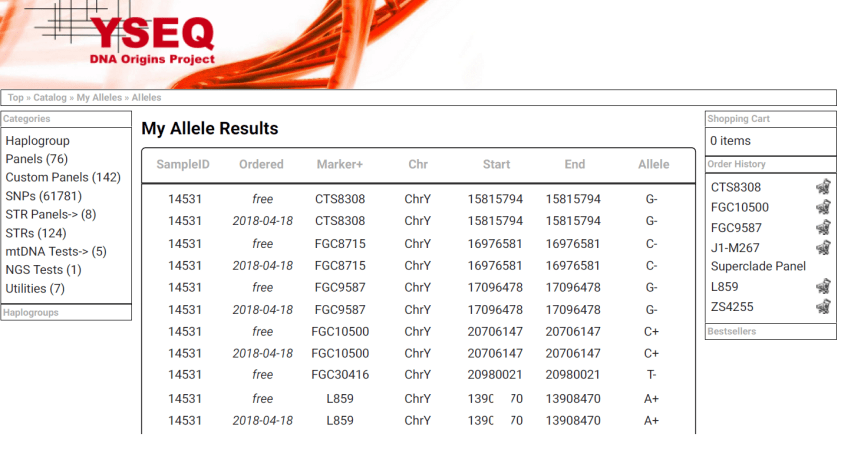Click the SampleID column header
The height and width of the screenshot is (450, 841).
pos(183,165)
